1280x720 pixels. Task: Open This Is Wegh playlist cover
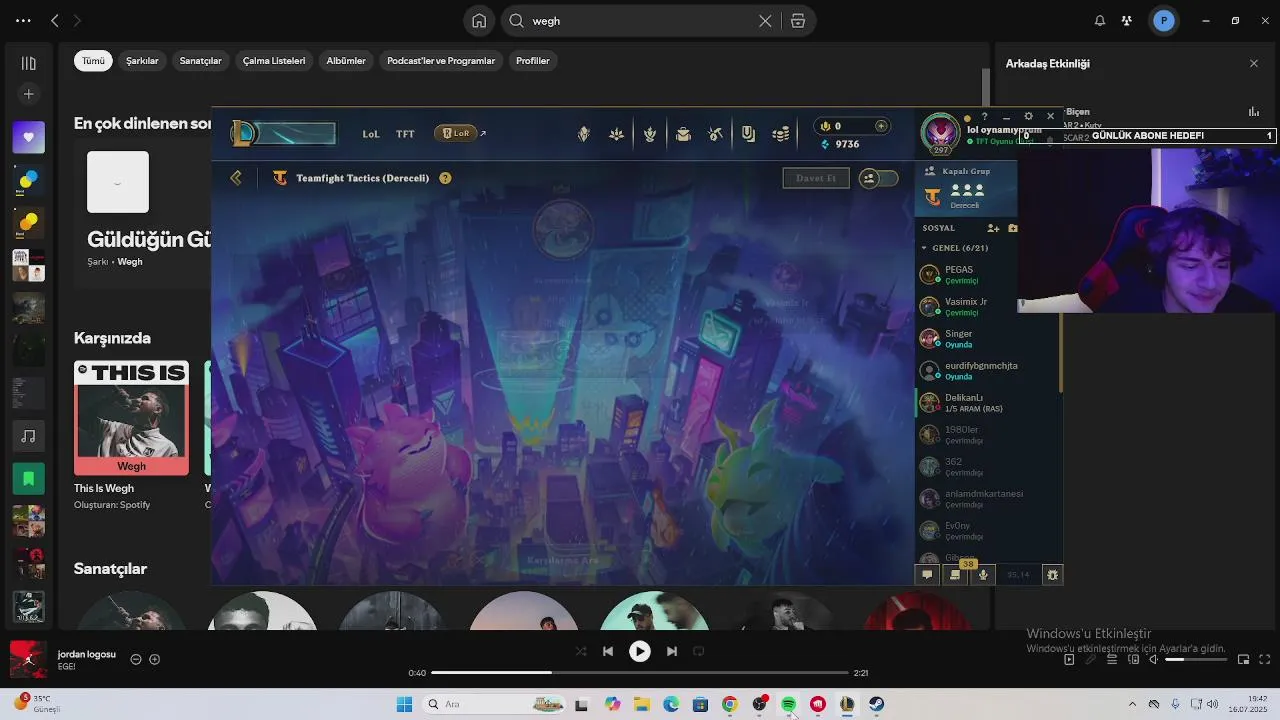pos(131,418)
